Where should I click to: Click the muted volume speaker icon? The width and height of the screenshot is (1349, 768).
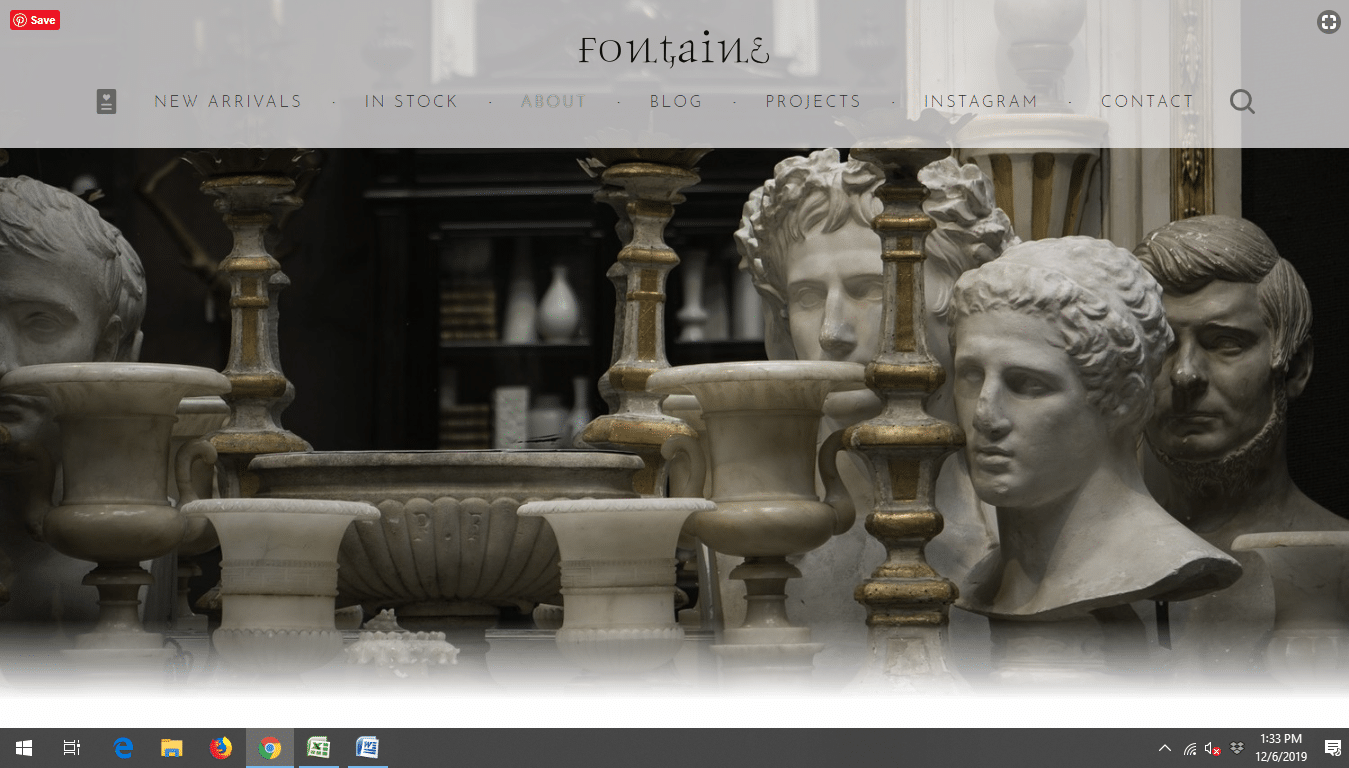[1213, 748]
